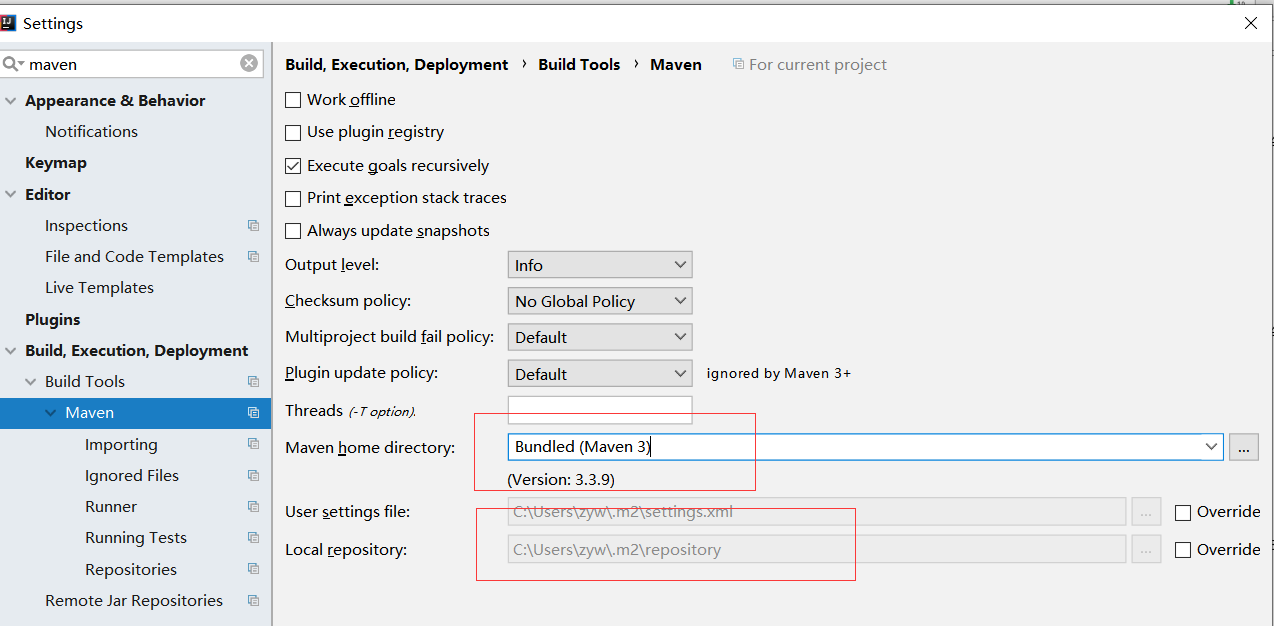
Task: Select Keymap in settings tree
Action: [x=56, y=163]
